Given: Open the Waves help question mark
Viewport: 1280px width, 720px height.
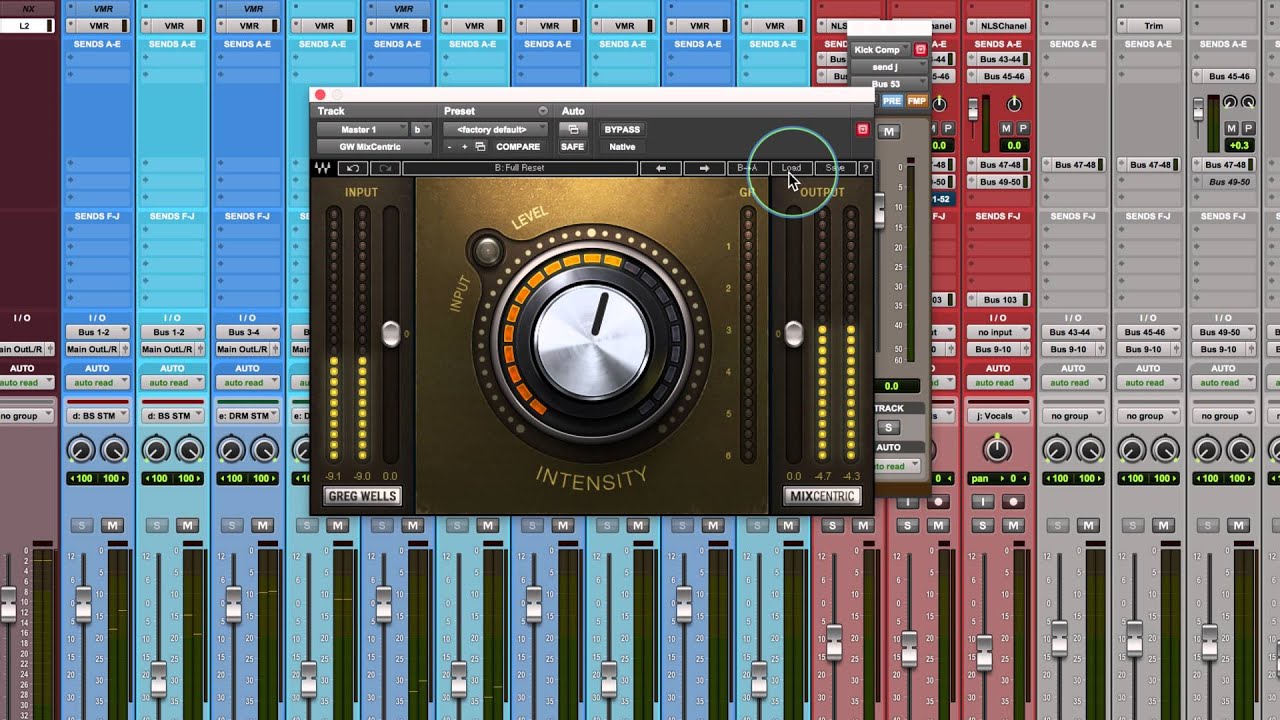Looking at the screenshot, I should coord(866,168).
